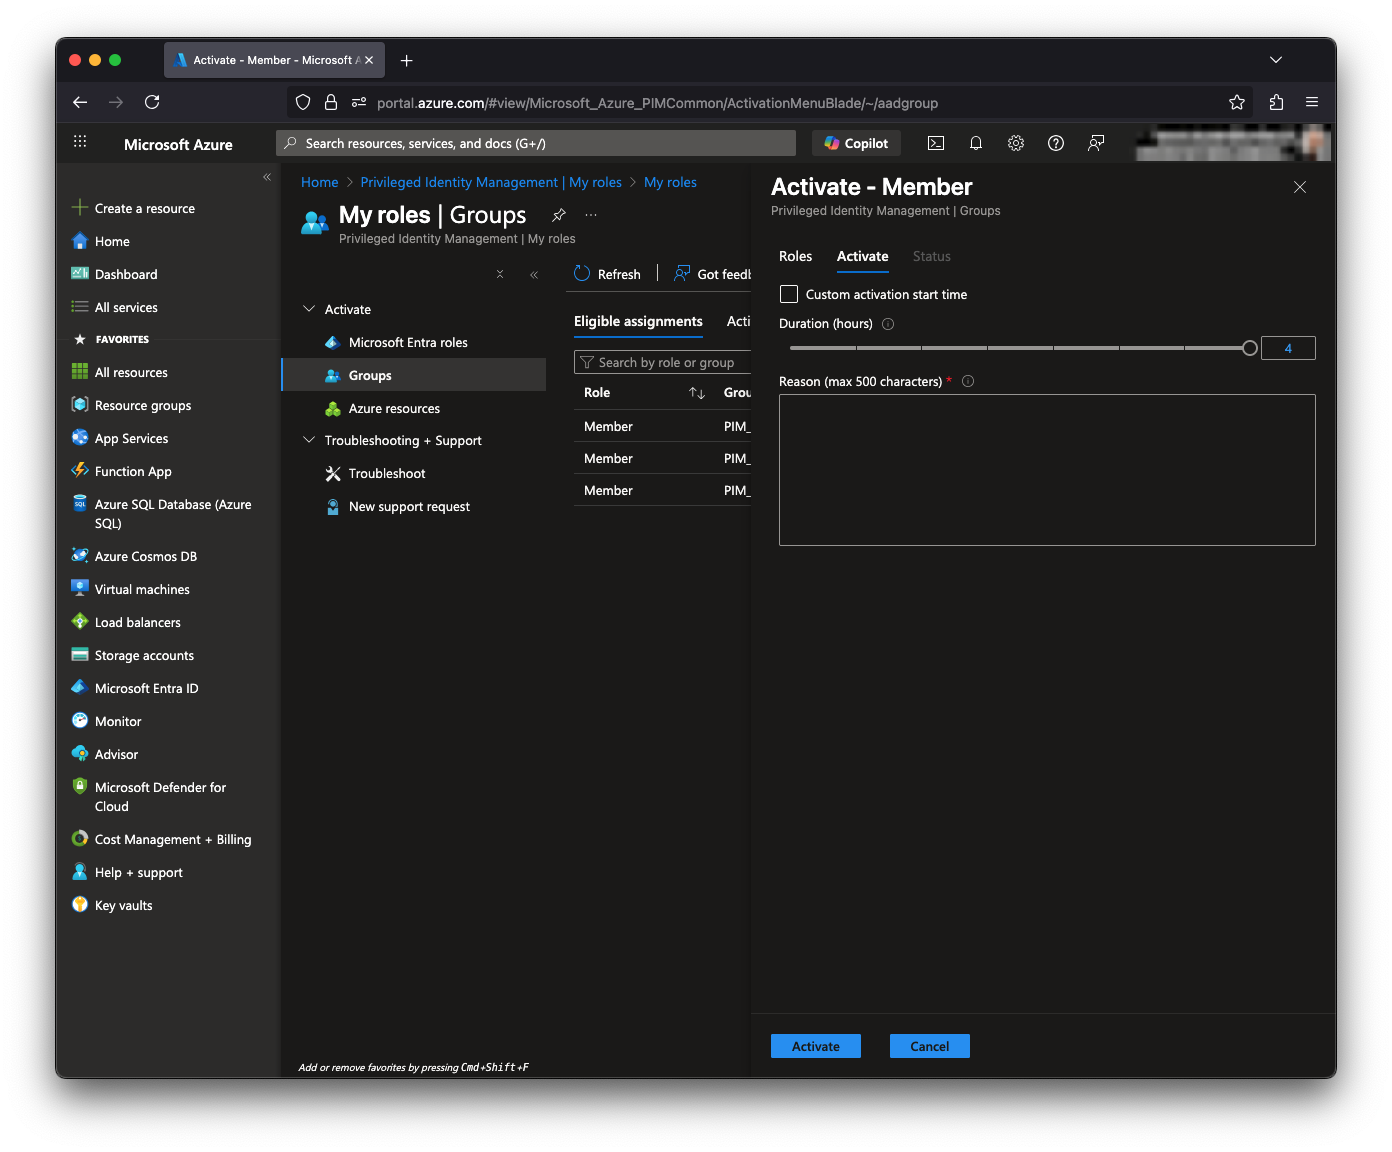Click the Refresh icon in toolbar
Viewport: 1392px width, 1152px height.
(583, 274)
